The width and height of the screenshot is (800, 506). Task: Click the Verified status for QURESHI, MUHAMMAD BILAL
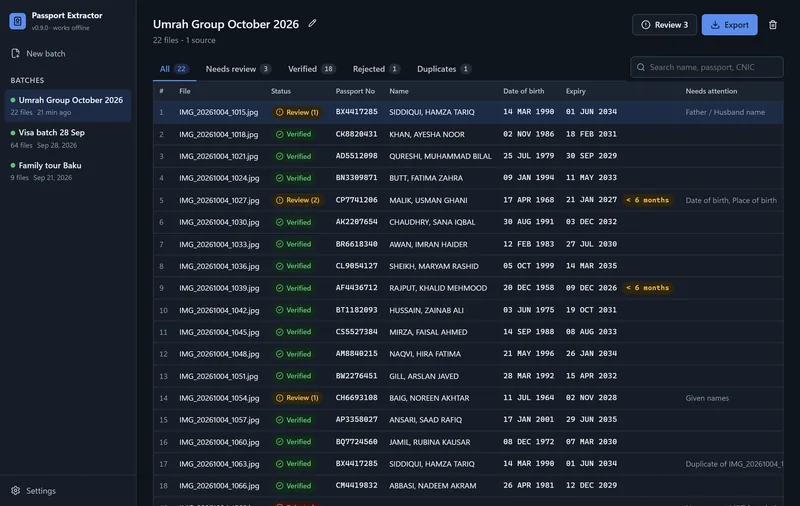tap(293, 156)
